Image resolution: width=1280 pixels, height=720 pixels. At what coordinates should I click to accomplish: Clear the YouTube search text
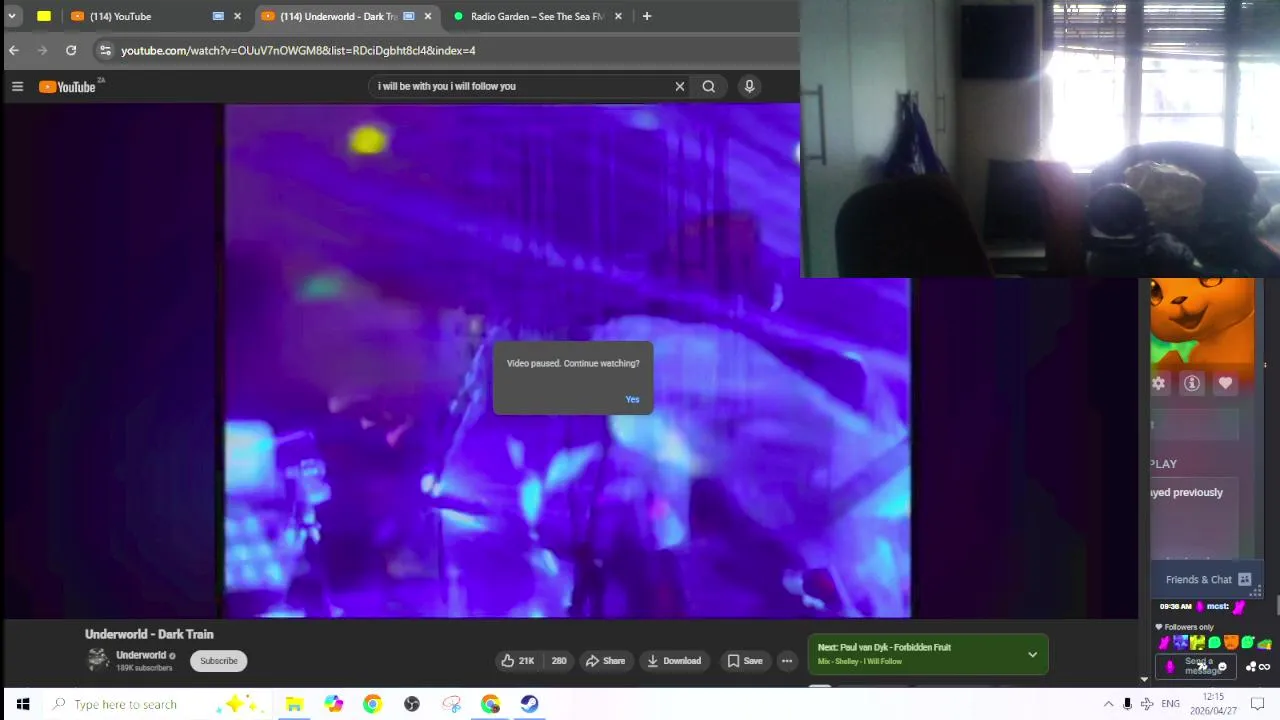tap(680, 86)
